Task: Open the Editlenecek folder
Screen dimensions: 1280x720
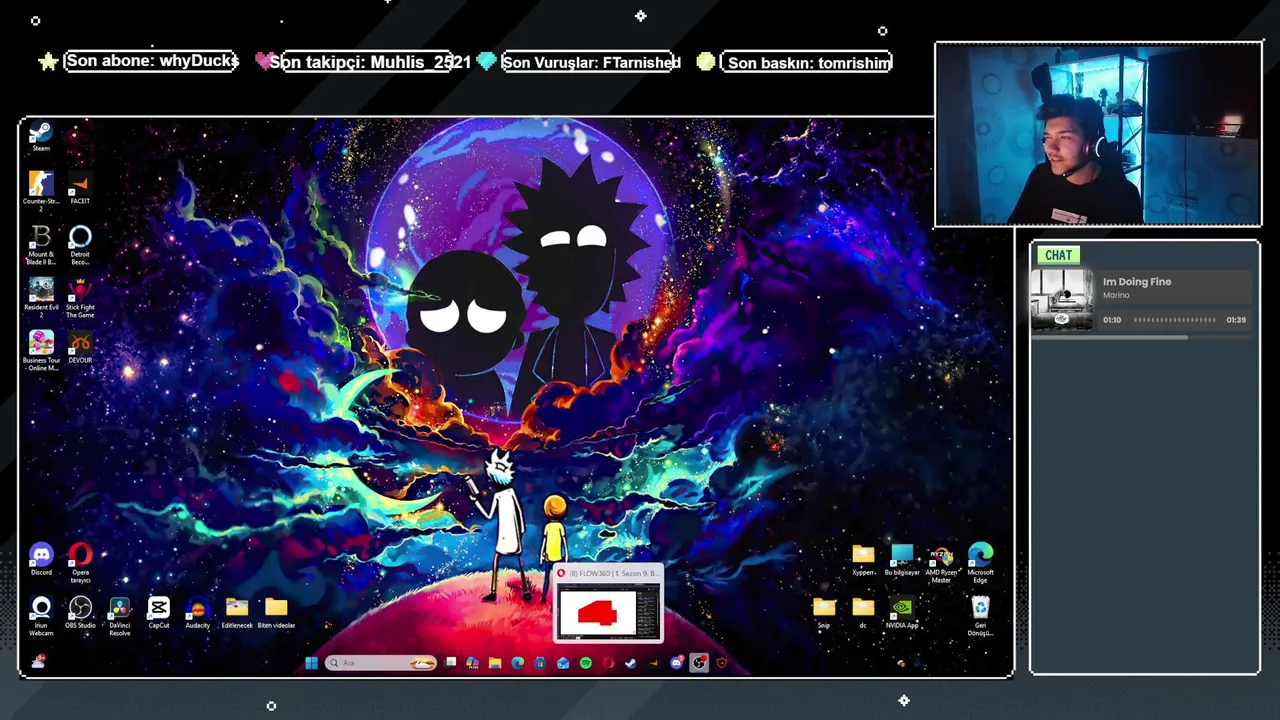Action: [237, 613]
